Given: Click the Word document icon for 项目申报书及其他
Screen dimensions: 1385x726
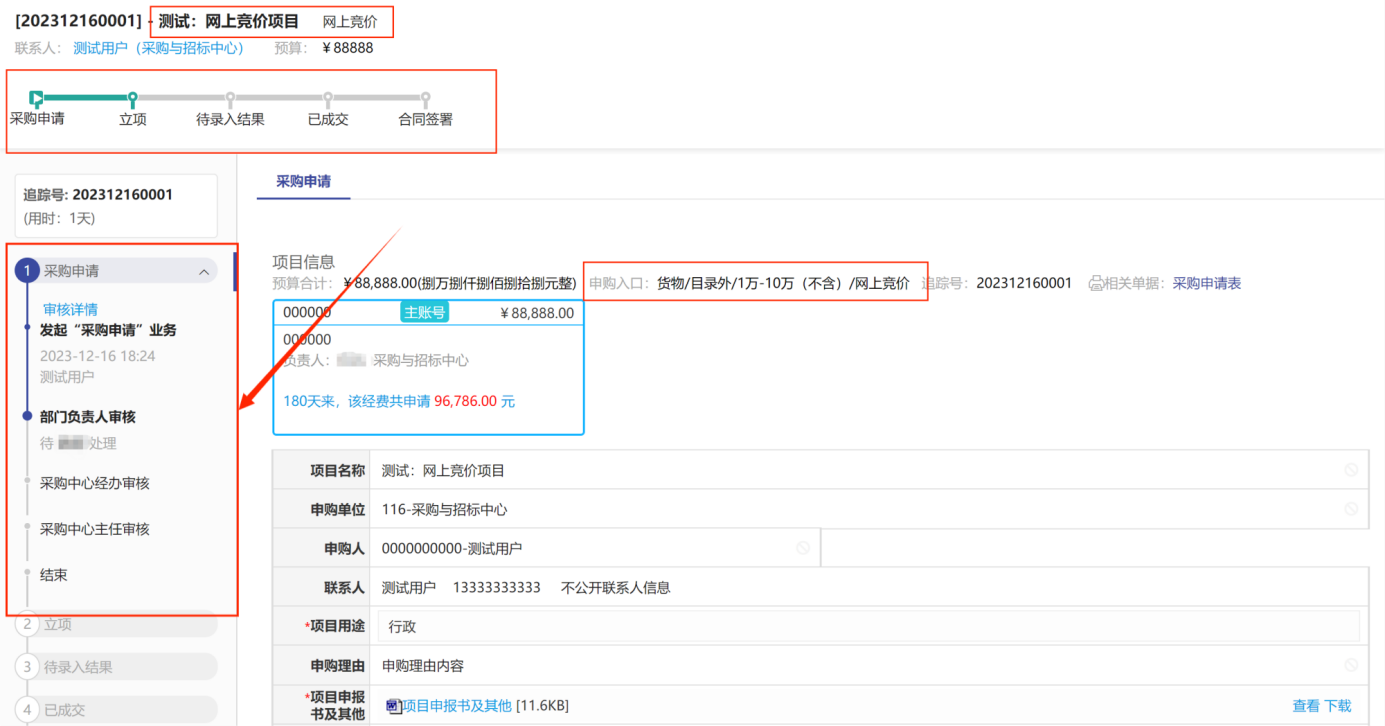Looking at the screenshot, I should coord(393,706).
